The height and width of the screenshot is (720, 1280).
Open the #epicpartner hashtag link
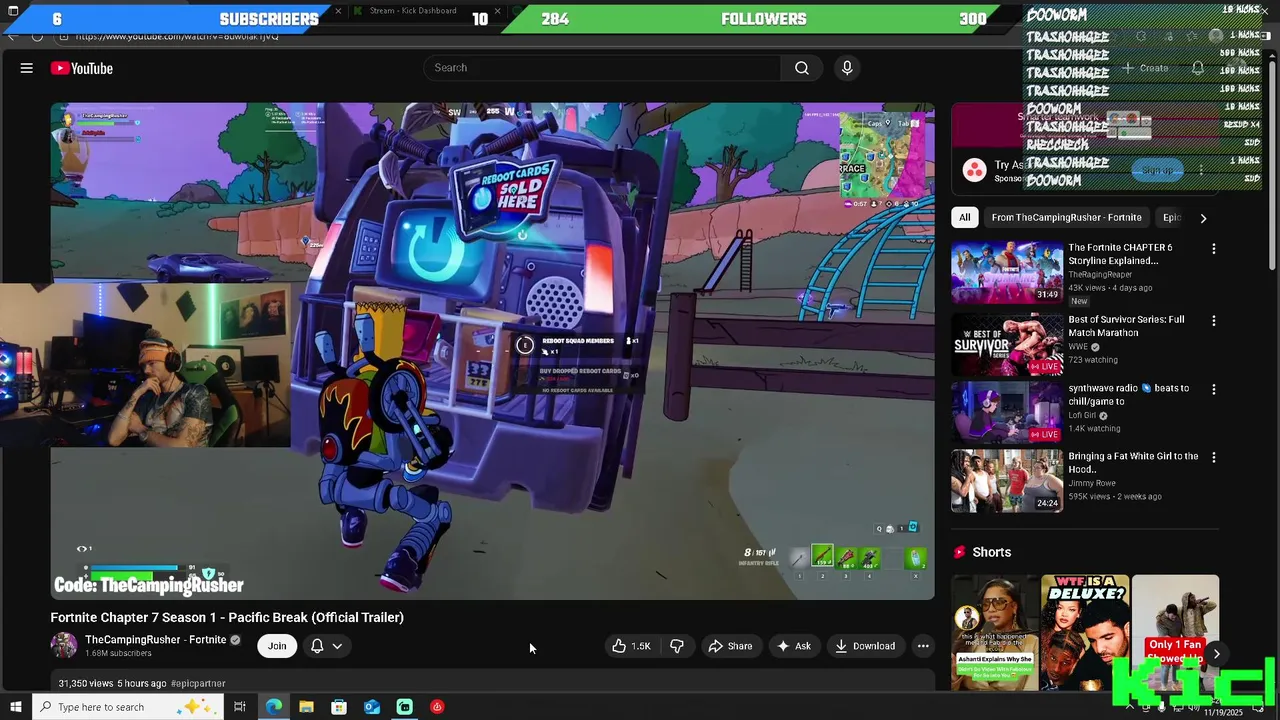coord(198,683)
